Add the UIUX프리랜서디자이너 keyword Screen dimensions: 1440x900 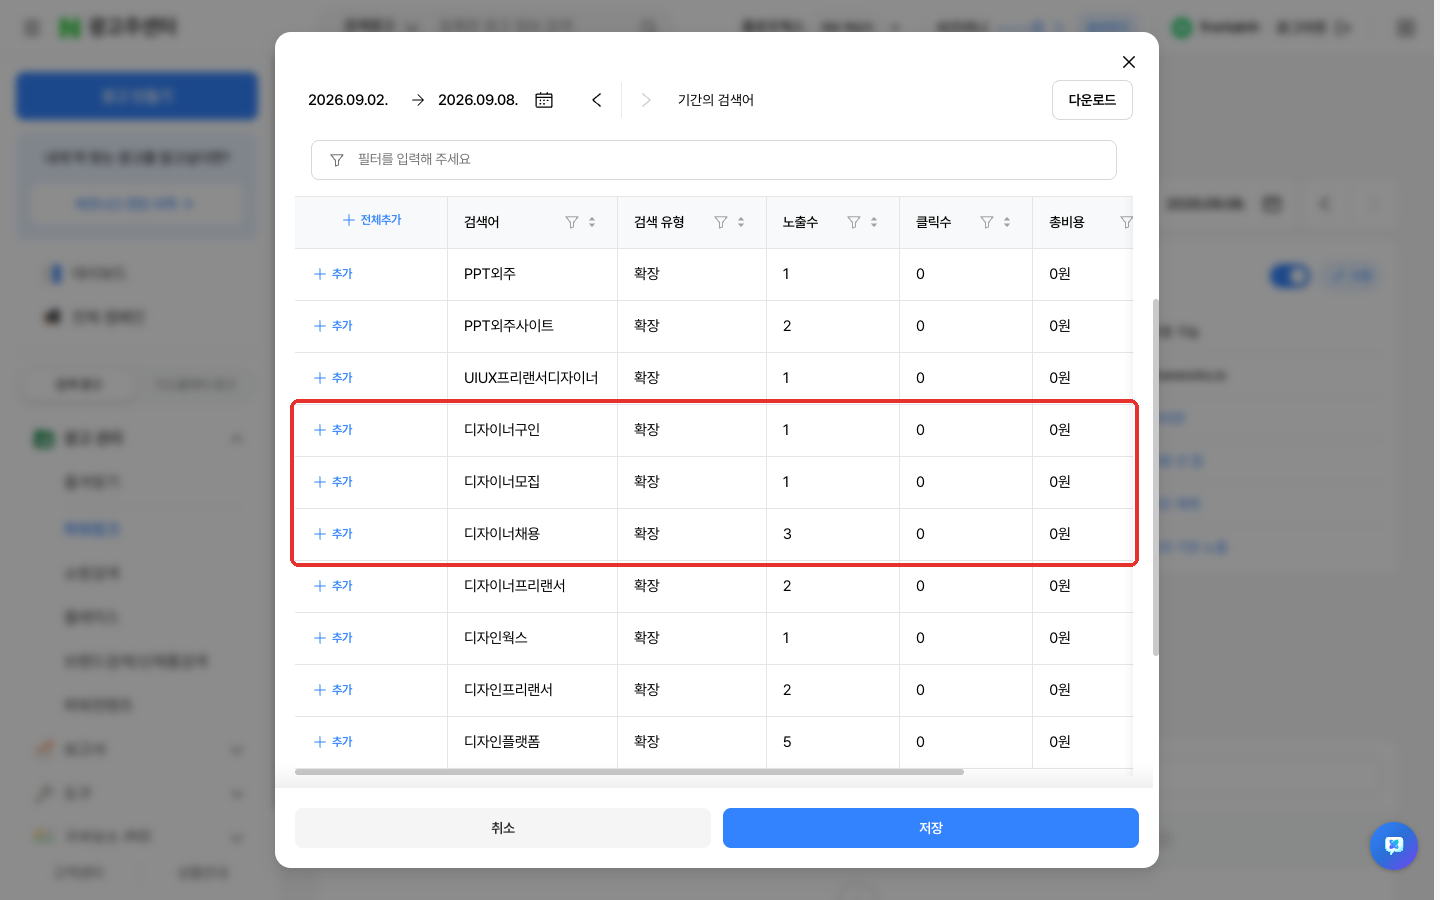[333, 378]
